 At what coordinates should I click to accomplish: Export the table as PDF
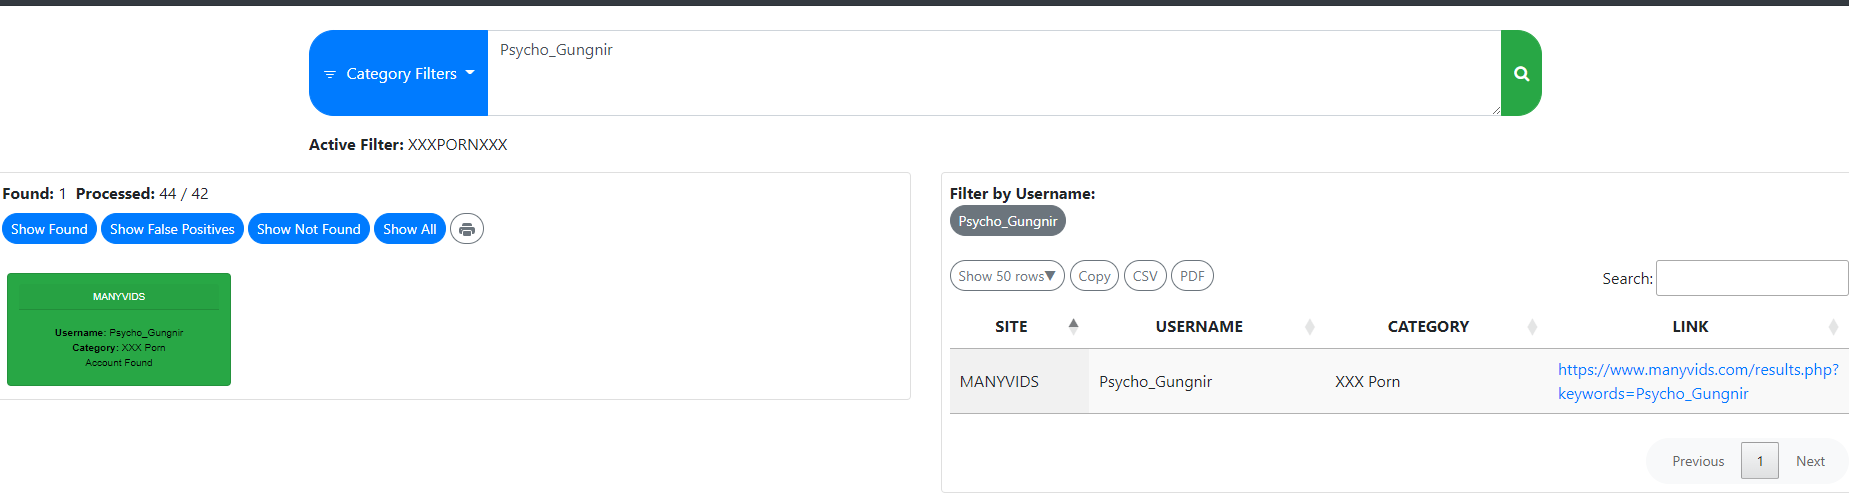click(x=1192, y=276)
